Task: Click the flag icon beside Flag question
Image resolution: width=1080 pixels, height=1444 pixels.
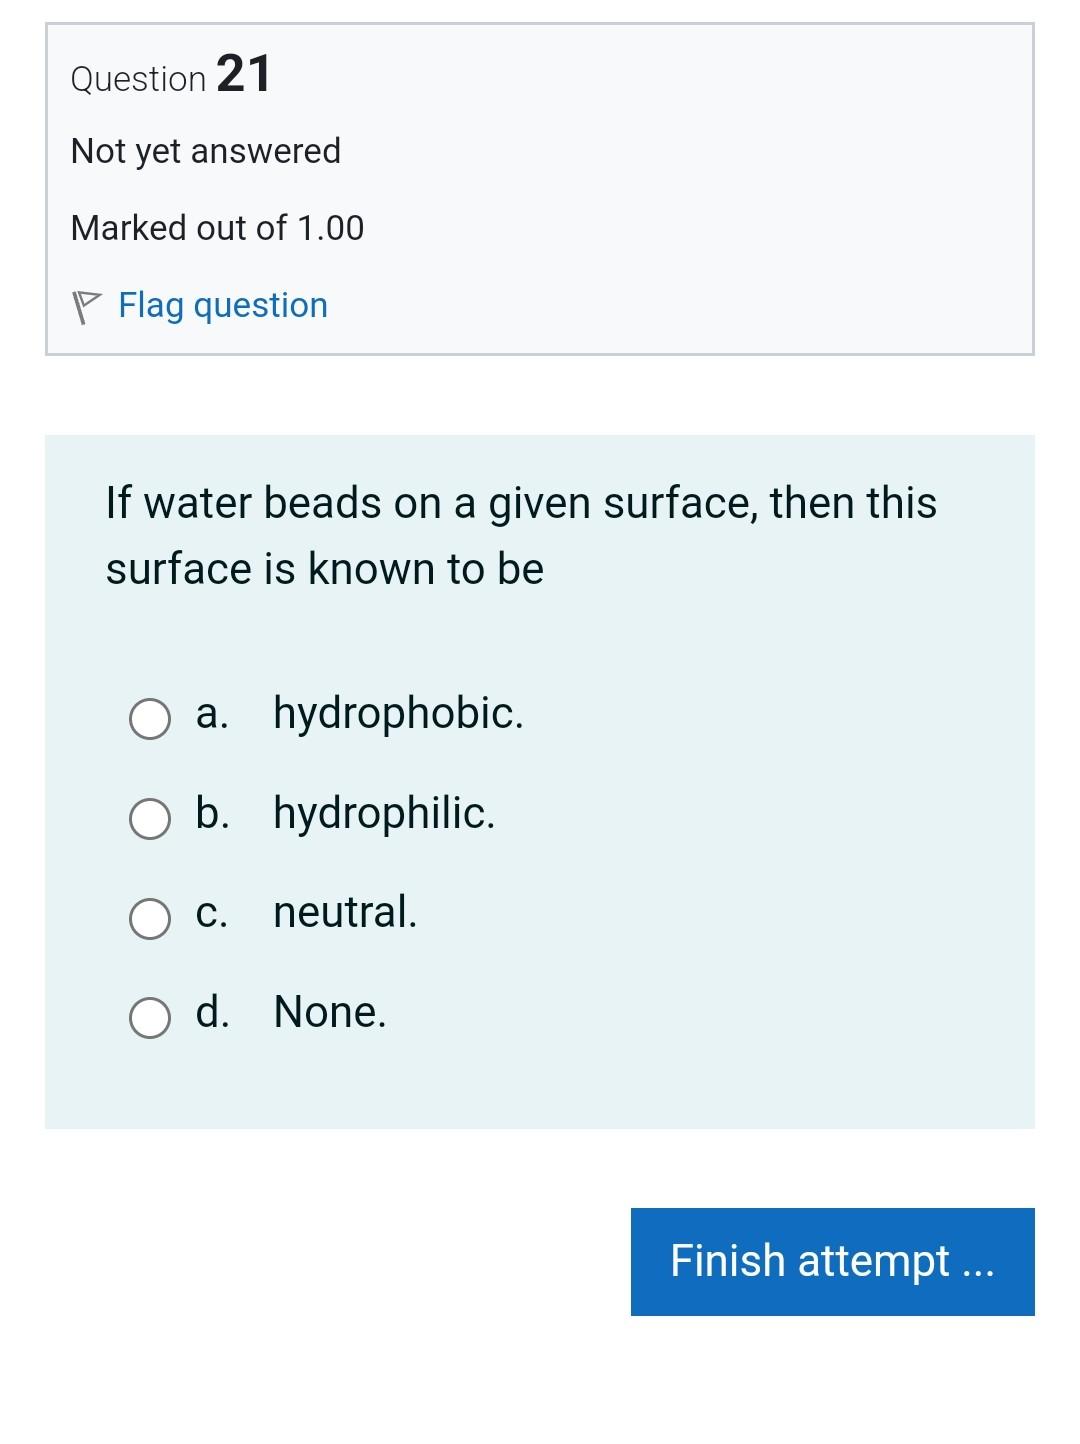Action: (x=88, y=303)
